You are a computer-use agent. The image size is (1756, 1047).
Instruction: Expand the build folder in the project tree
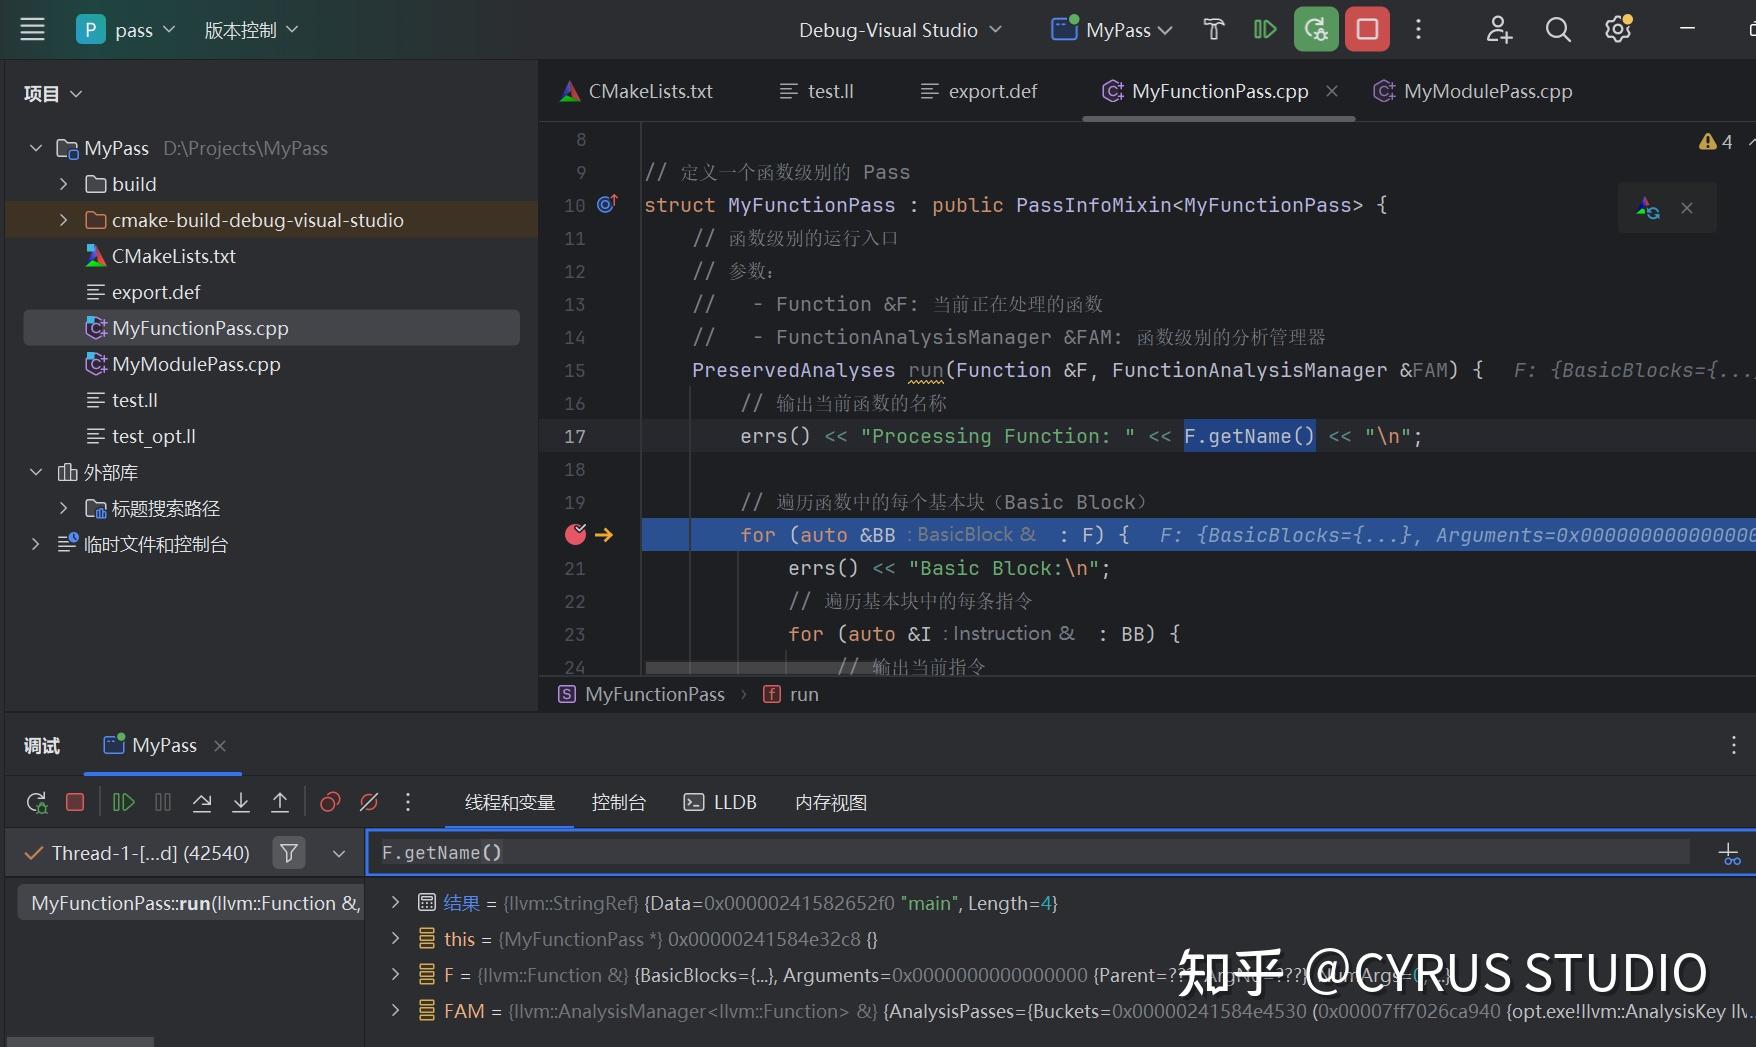(x=62, y=183)
